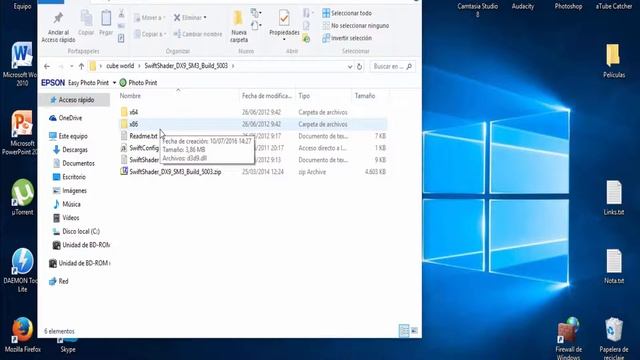Open Descargas in sidebar
The width and height of the screenshot is (640, 360).
click(71, 150)
